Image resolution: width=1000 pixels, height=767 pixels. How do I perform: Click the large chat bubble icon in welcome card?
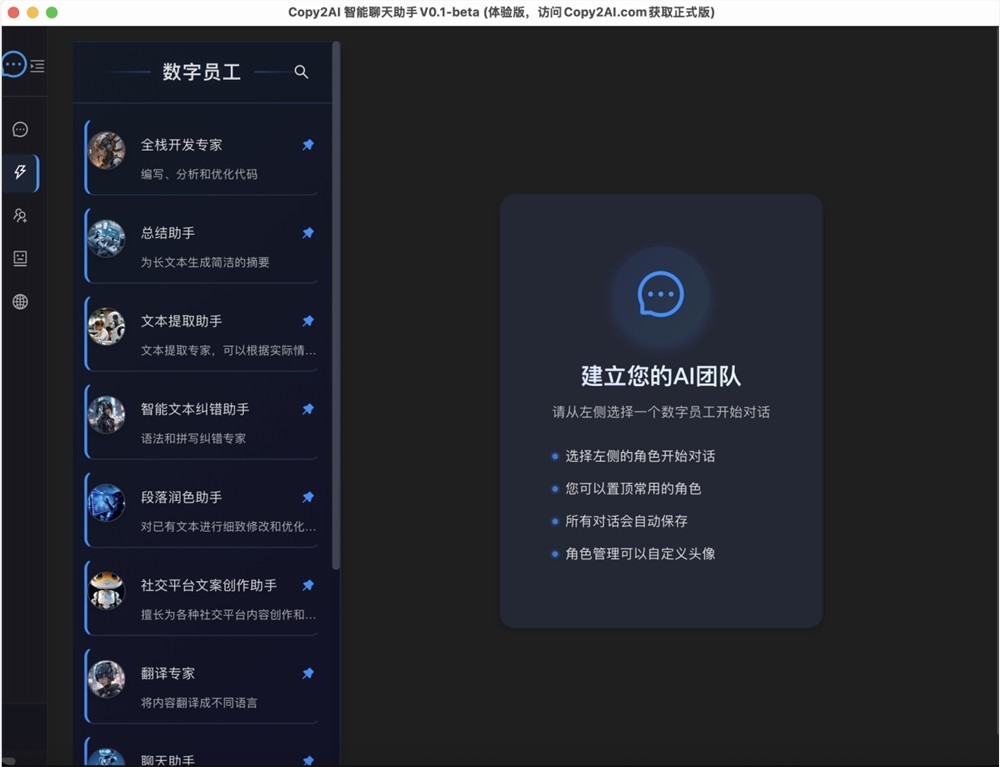coord(660,295)
